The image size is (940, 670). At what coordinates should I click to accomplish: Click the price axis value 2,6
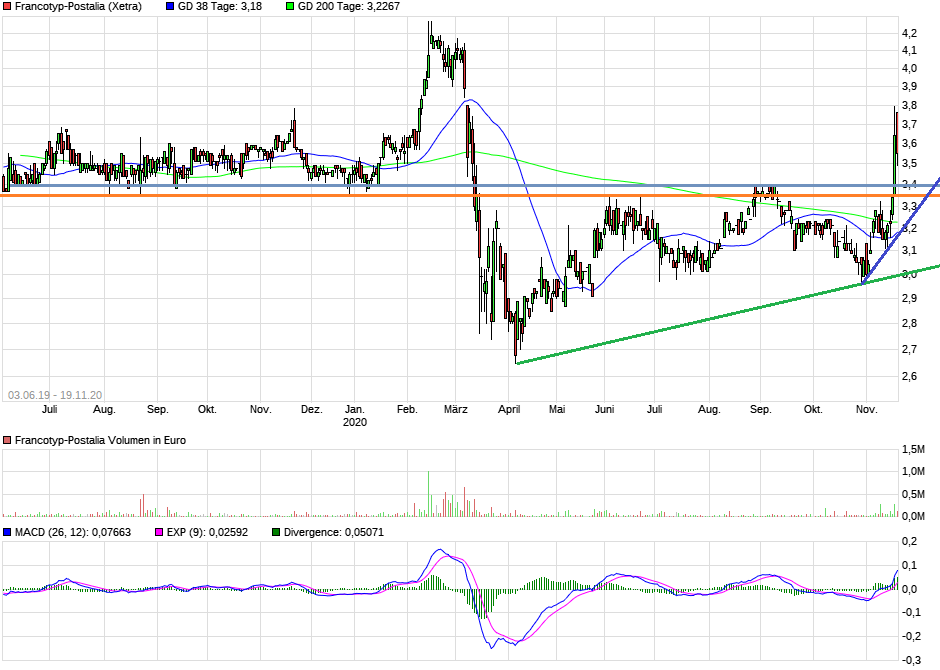[909, 376]
